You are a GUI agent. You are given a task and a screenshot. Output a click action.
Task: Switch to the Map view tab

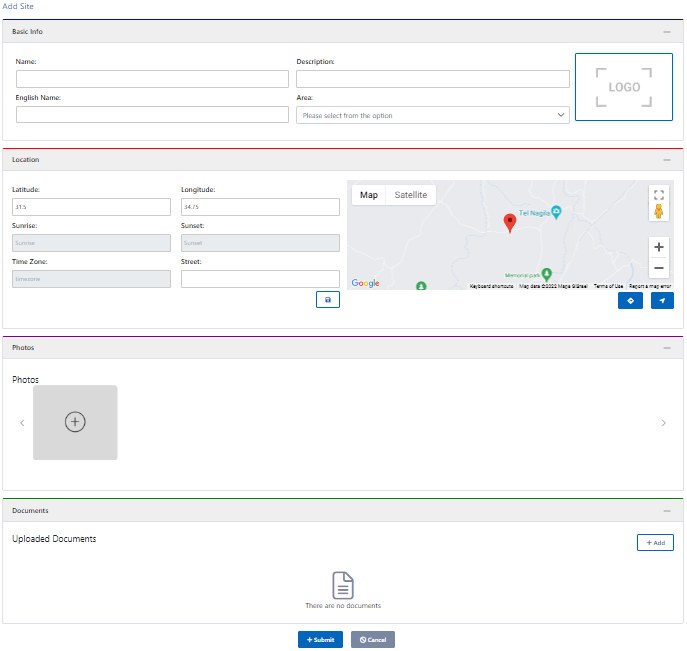(369, 195)
